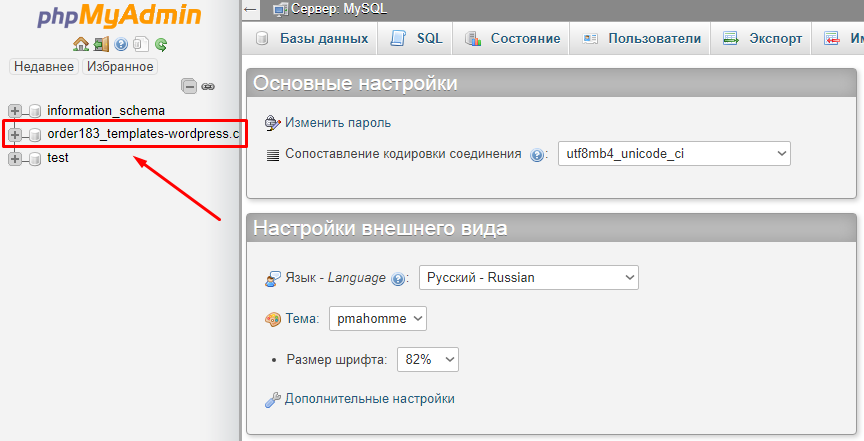
Task: Open the phpMyAdmin documentation help icon
Action: pyautogui.click(x=121, y=44)
